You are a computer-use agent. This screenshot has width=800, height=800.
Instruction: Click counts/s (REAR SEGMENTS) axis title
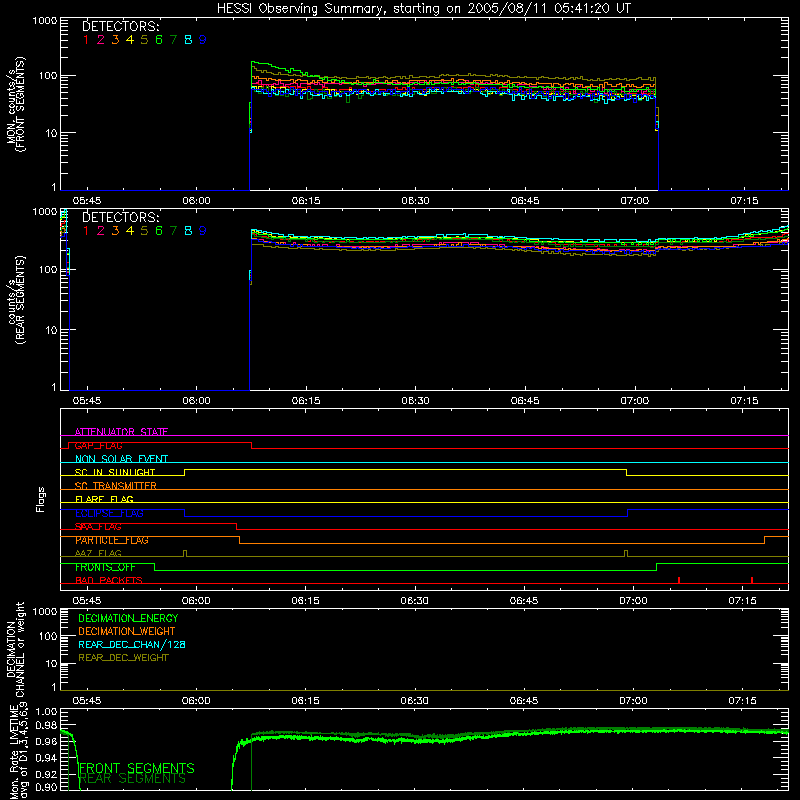(15, 300)
